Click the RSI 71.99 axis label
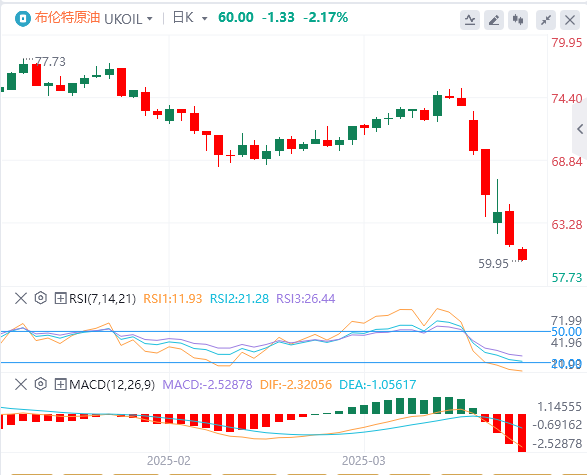Viewport: 587px width, 475px height. pyautogui.click(x=567, y=321)
